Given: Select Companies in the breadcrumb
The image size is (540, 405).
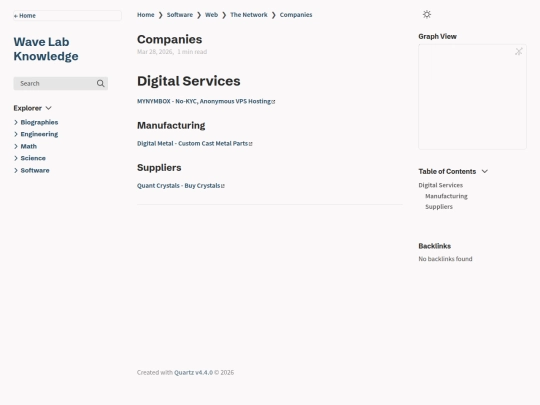Looking at the screenshot, I should tap(296, 15).
